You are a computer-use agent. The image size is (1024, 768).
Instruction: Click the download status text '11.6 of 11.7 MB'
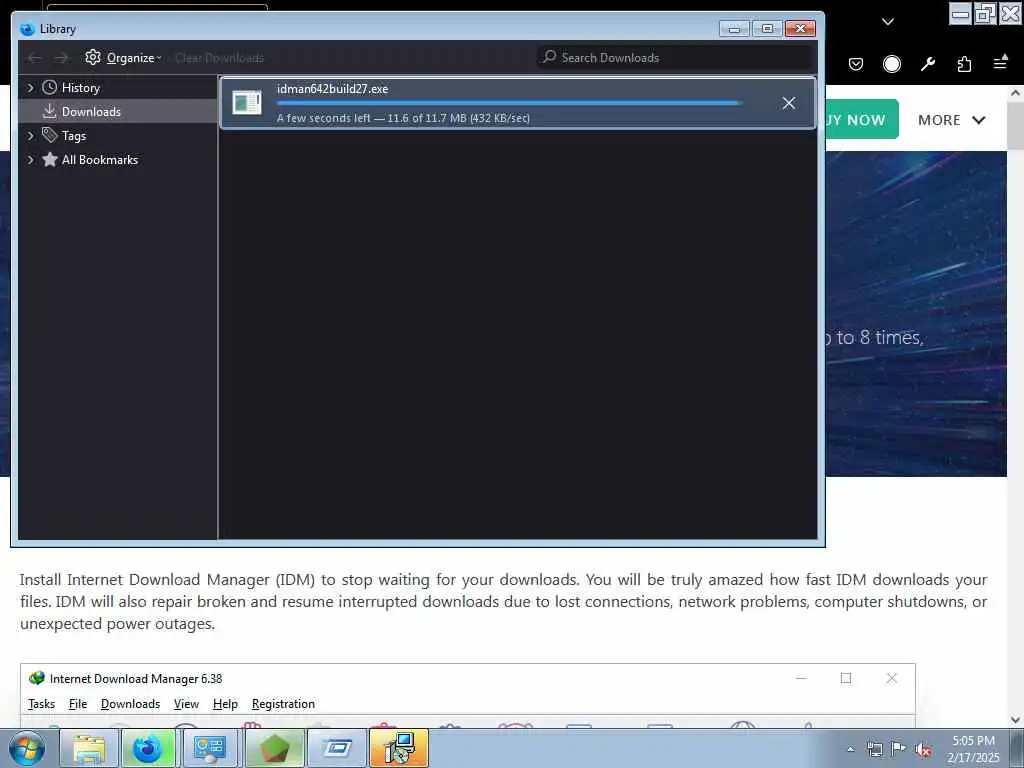[427, 118]
